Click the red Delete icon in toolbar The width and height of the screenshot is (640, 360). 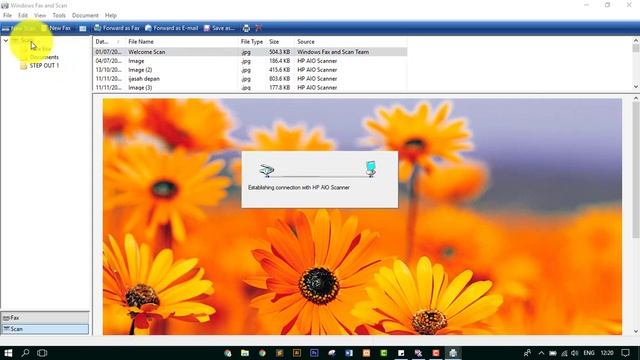coord(258,28)
